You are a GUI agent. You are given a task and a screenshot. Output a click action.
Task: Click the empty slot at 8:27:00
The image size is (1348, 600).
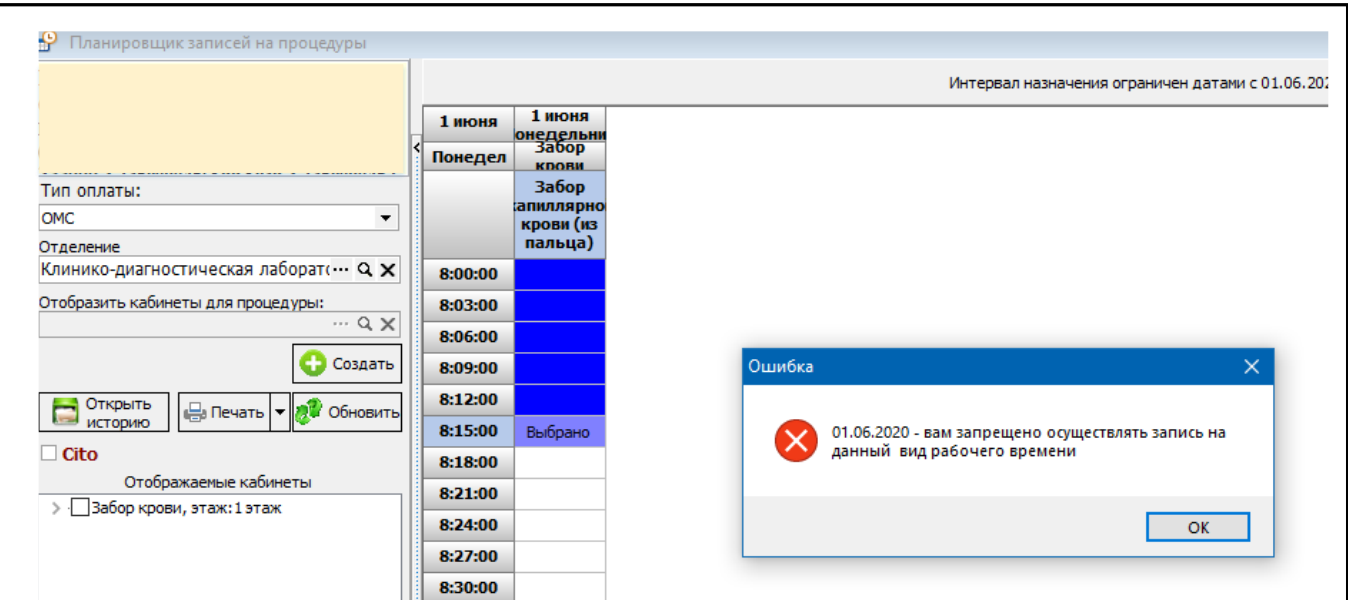tap(560, 557)
